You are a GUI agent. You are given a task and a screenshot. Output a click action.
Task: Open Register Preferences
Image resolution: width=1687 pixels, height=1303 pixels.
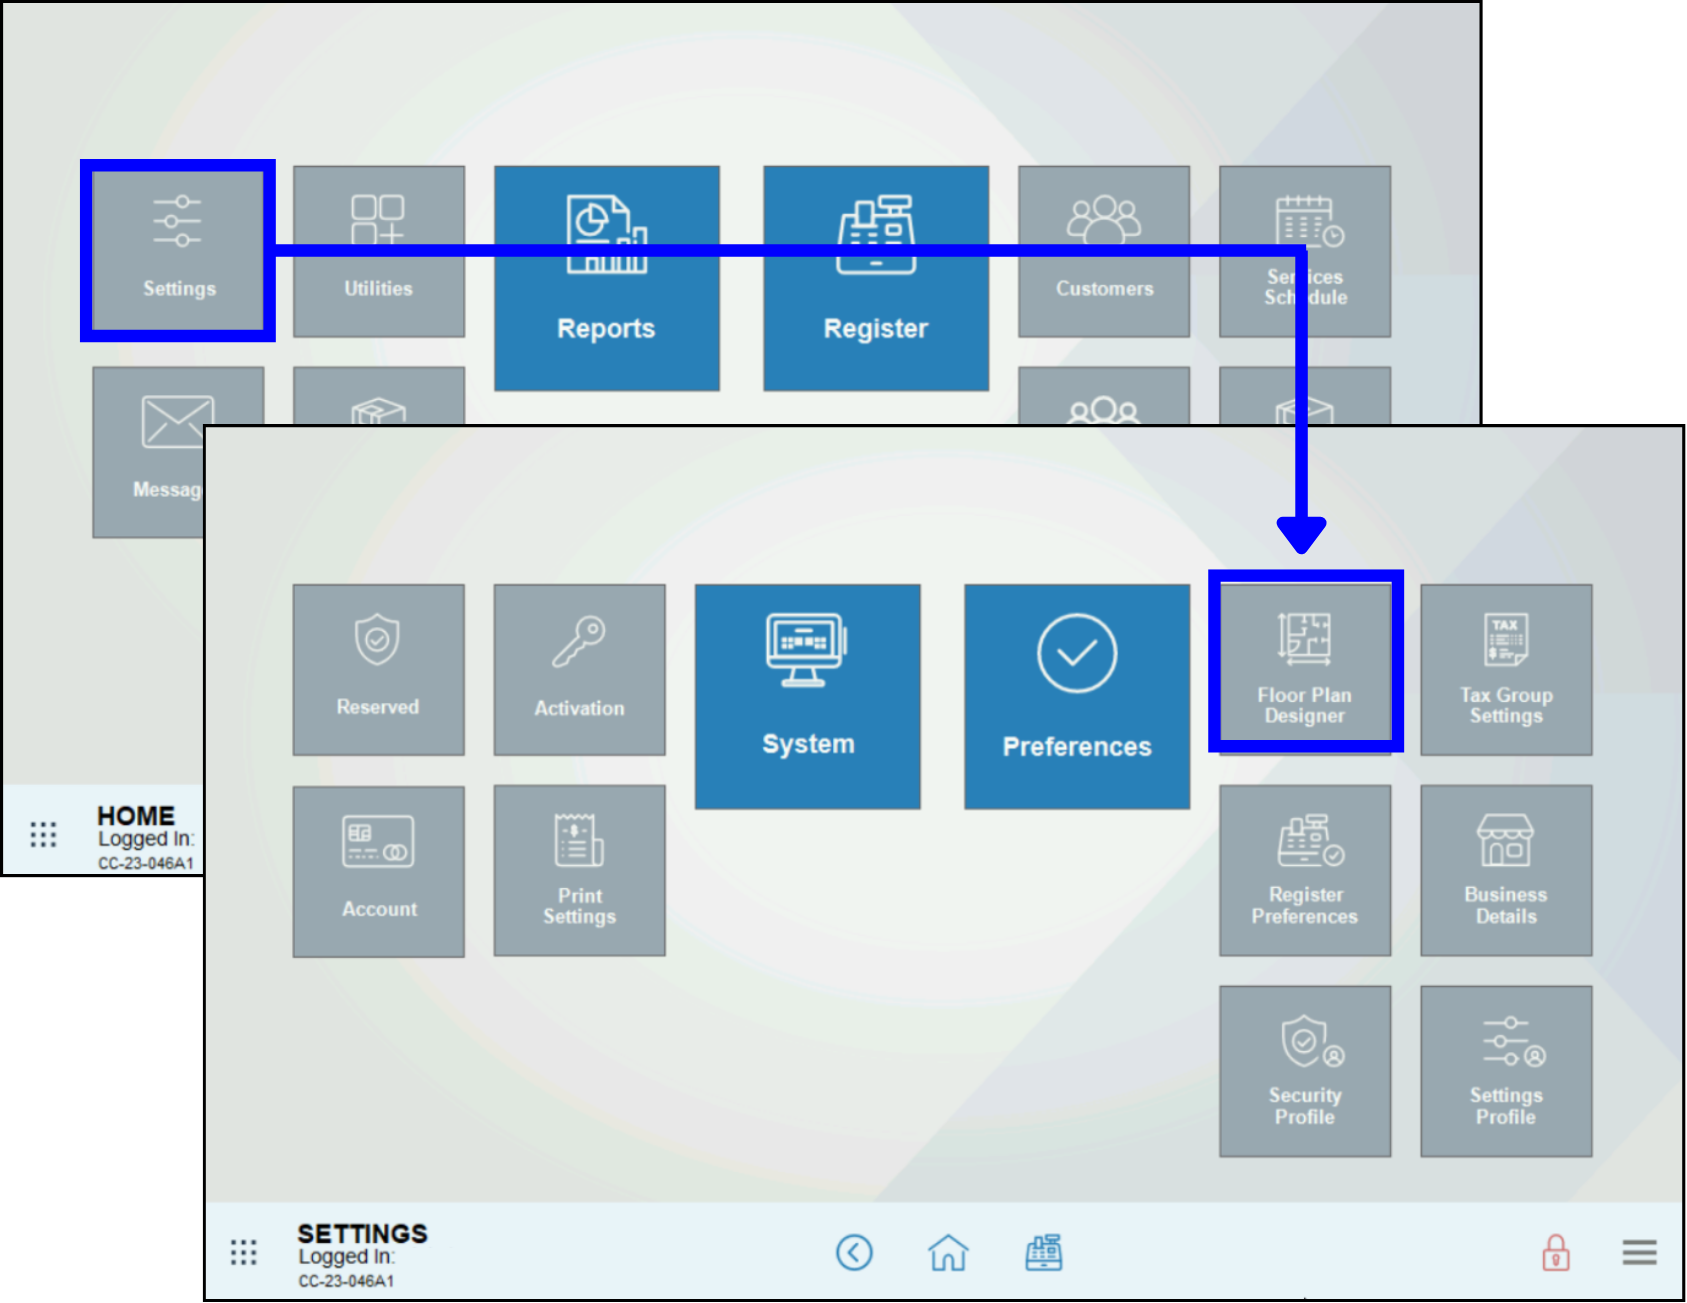[1305, 870]
